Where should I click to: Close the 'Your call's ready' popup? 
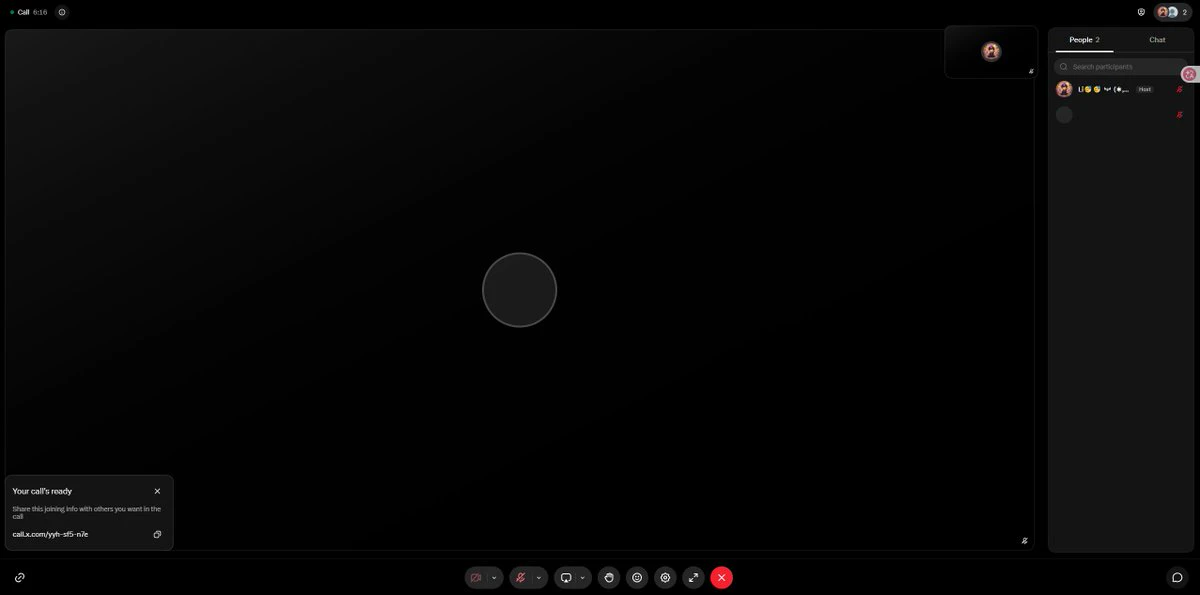(157, 491)
